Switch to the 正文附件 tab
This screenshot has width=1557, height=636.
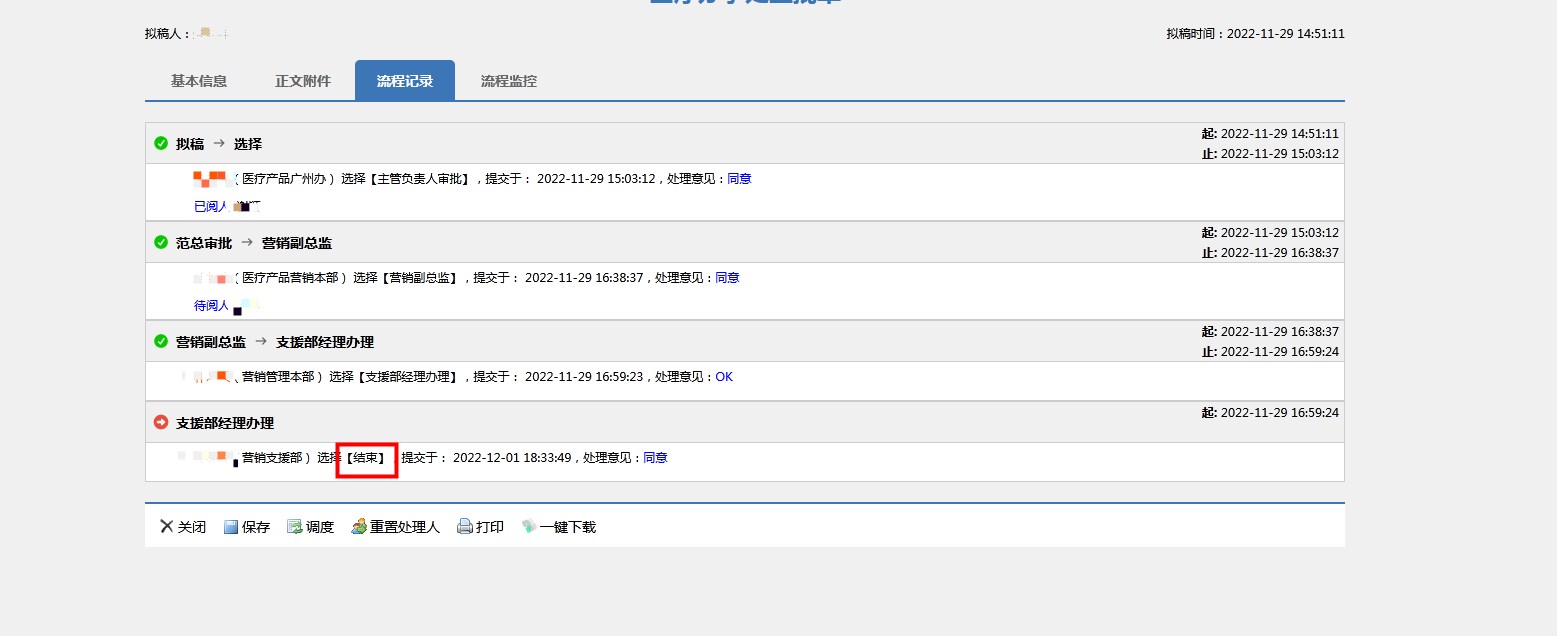(x=303, y=81)
